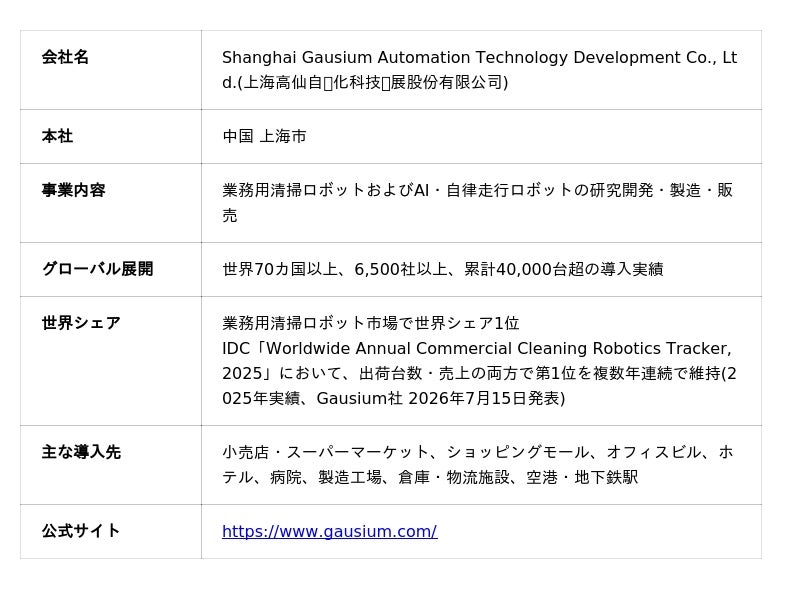Select the 事業内容 row label
Image resolution: width=800 pixels, height=589 pixels.
pos(73,190)
